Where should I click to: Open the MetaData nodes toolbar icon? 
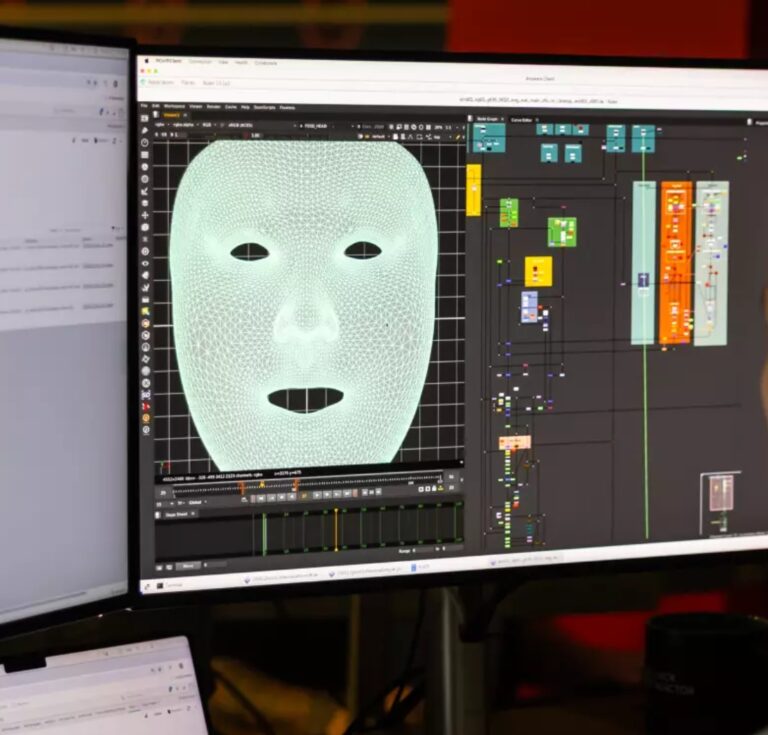pyautogui.click(x=145, y=275)
